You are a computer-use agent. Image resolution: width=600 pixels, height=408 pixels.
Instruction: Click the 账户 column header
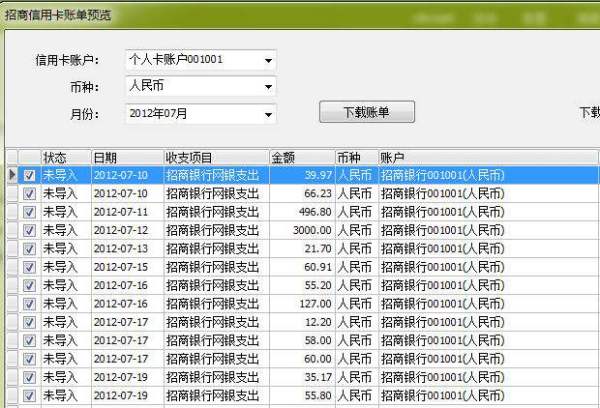(x=488, y=158)
